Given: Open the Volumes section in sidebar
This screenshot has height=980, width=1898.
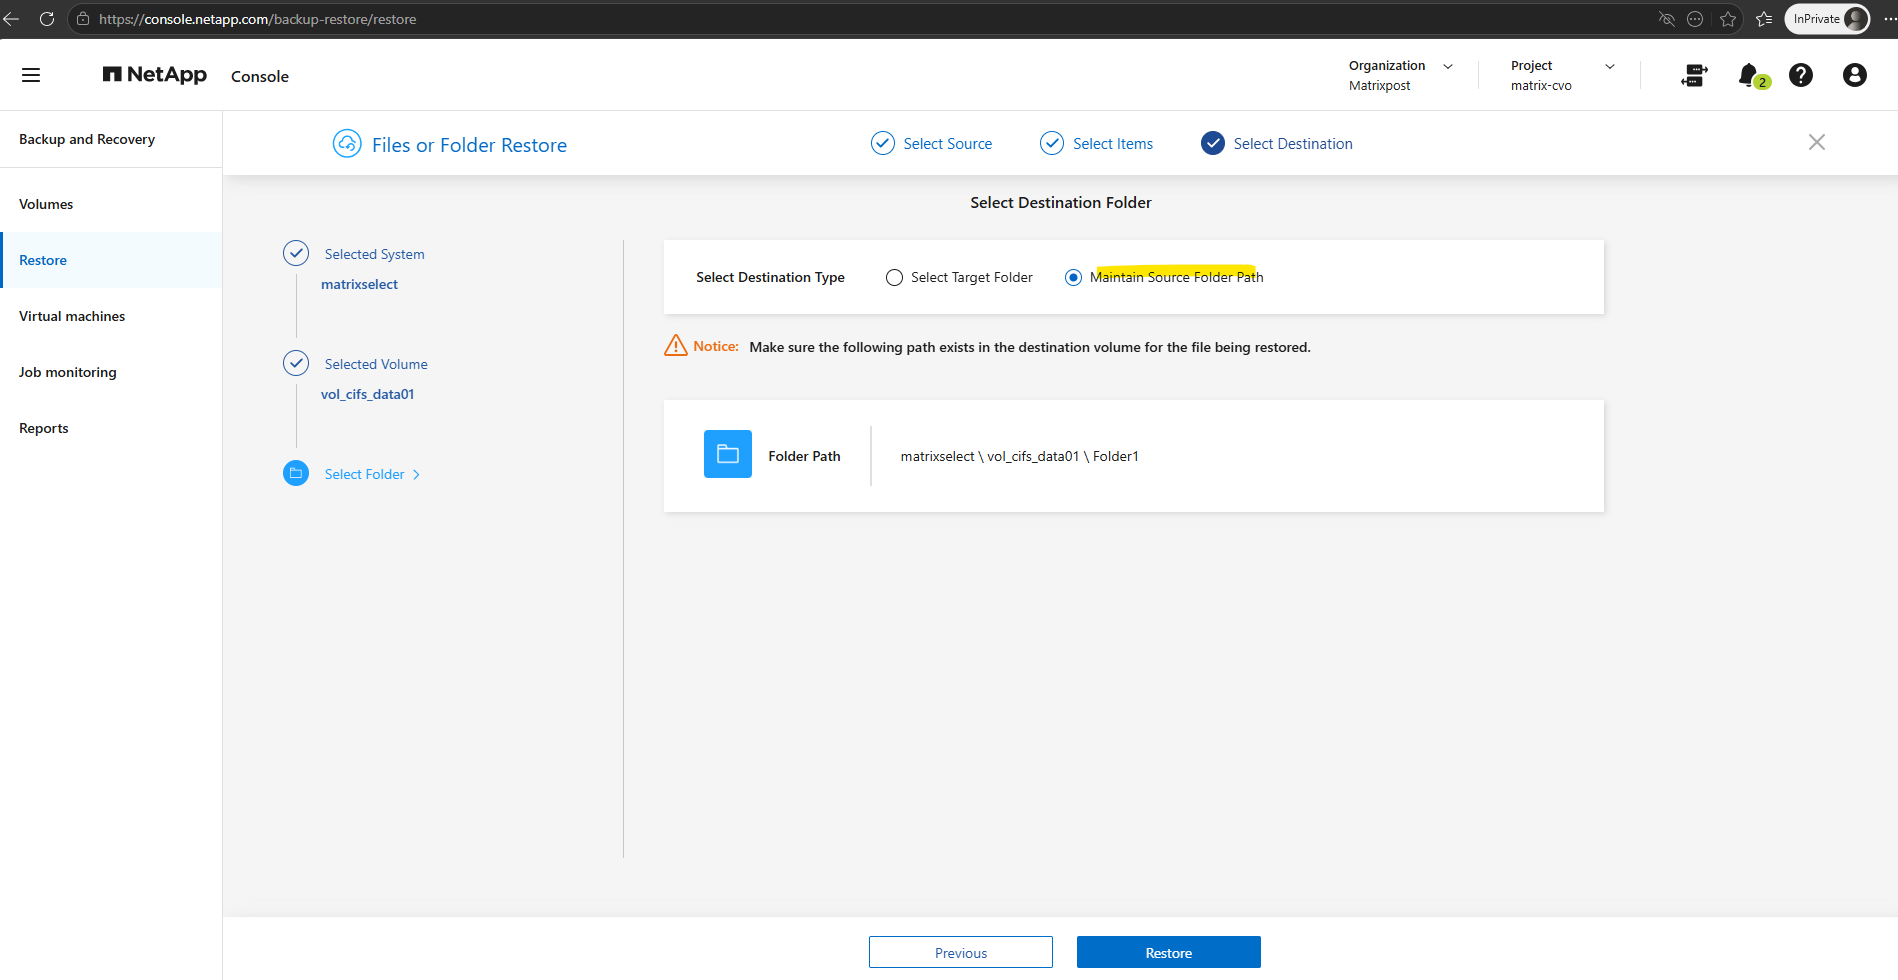Looking at the screenshot, I should click(111, 204).
